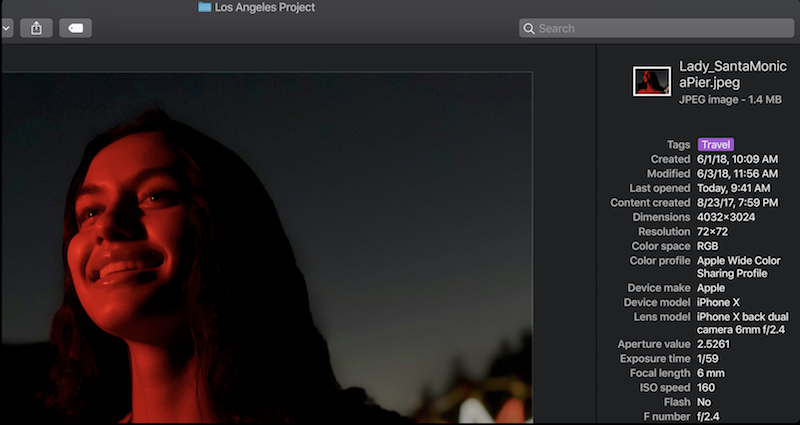Select the Color profile Apple Wide Color value

tap(738, 261)
